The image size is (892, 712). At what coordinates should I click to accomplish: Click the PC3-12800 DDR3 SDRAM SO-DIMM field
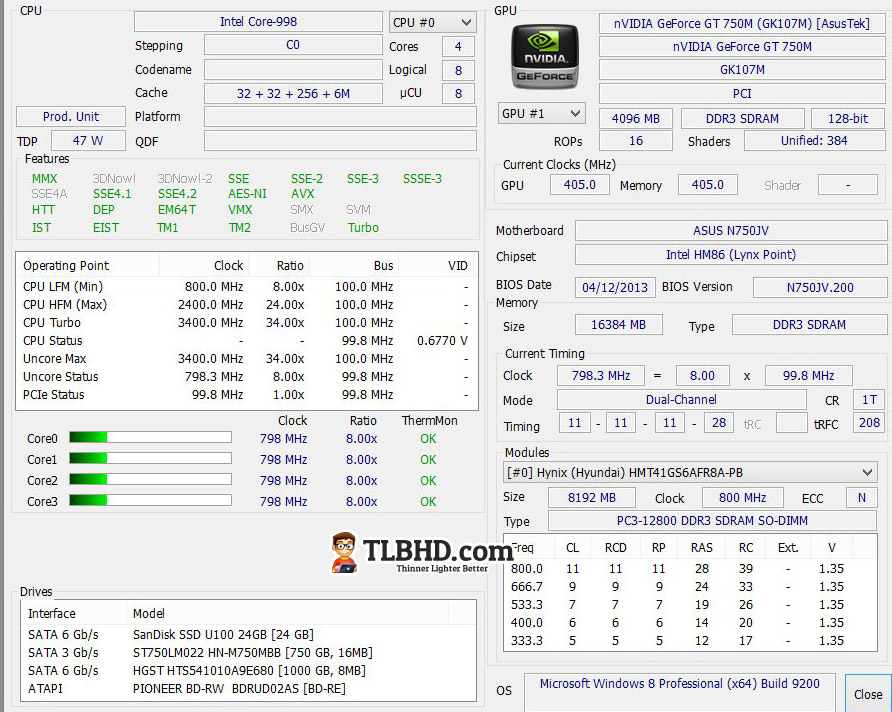click(712, 520)
